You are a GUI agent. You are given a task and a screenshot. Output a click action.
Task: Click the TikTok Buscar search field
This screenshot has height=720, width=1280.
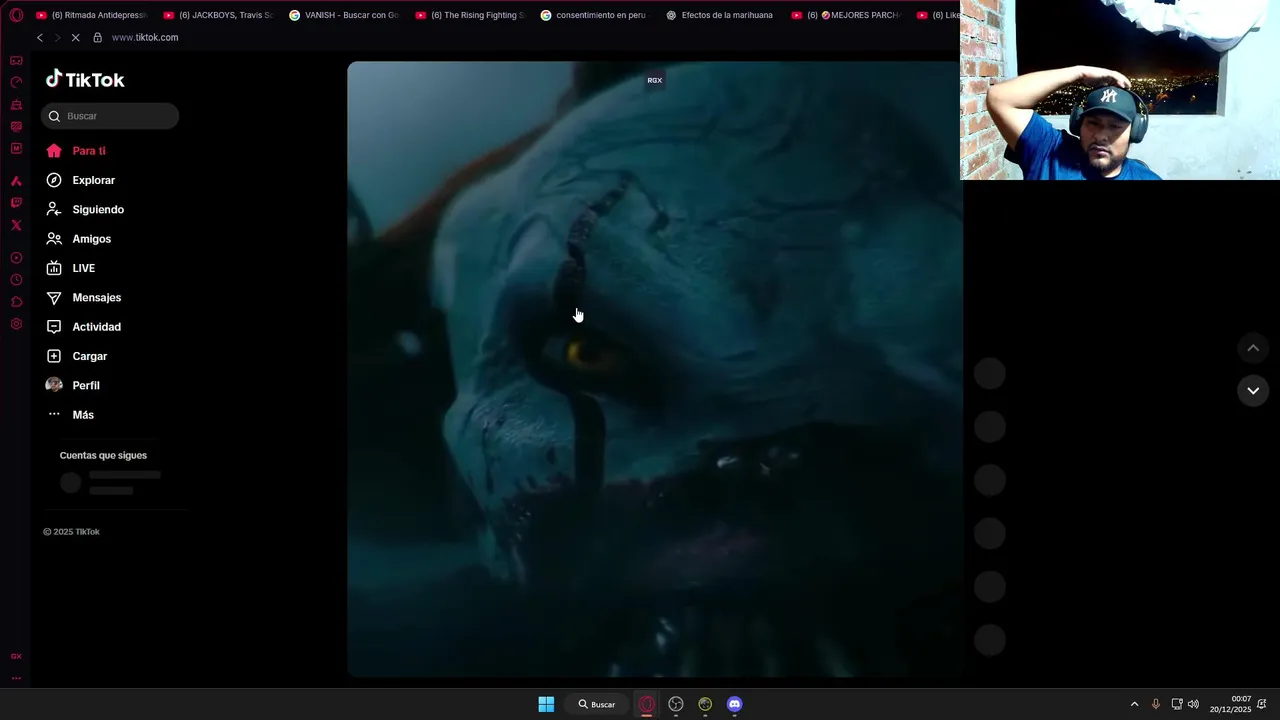(110, 116)
